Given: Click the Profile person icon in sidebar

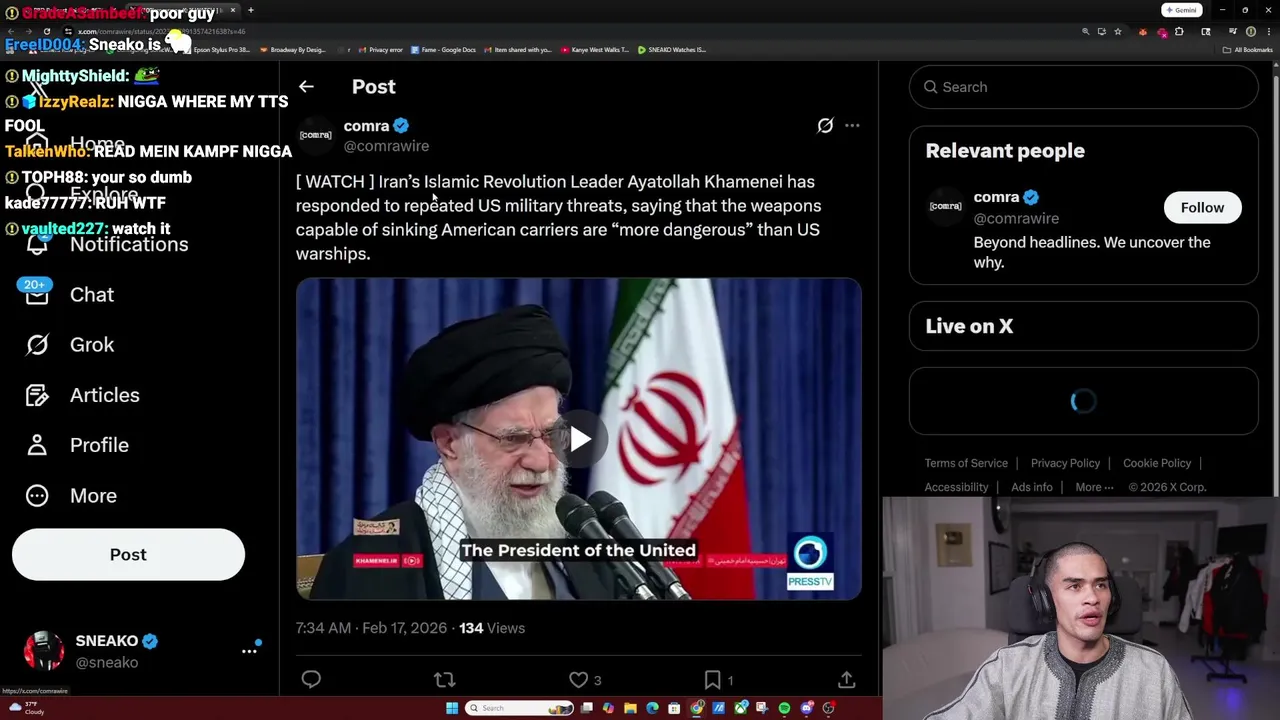Looking at the screenshot, I should [x=37, y=445].
